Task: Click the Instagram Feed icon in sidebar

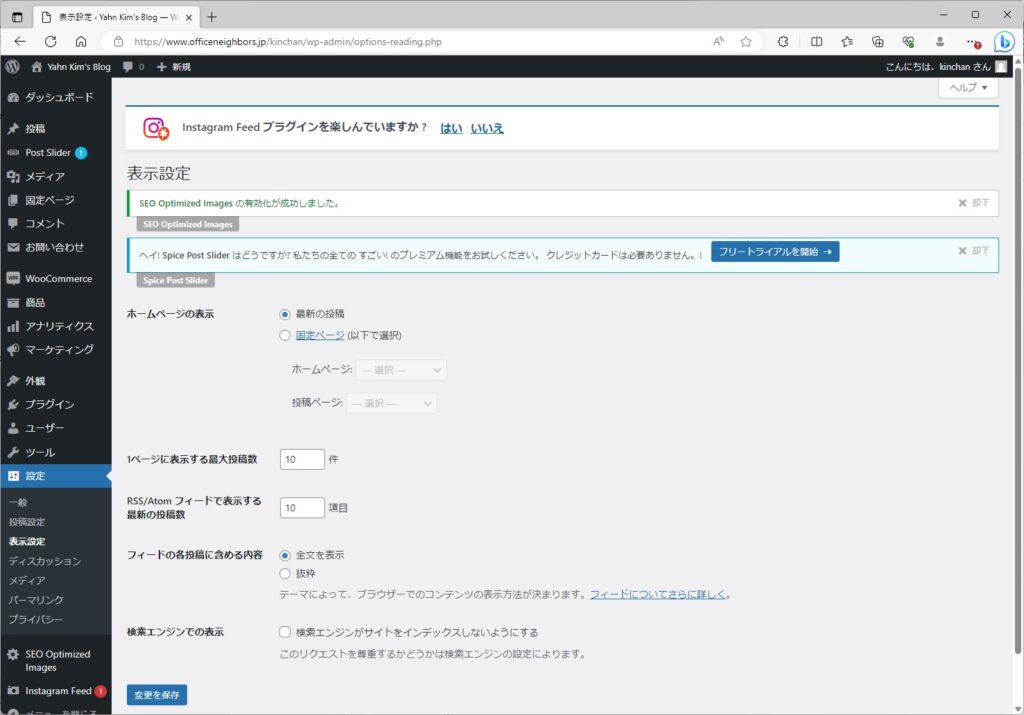Action: [13, 691]
